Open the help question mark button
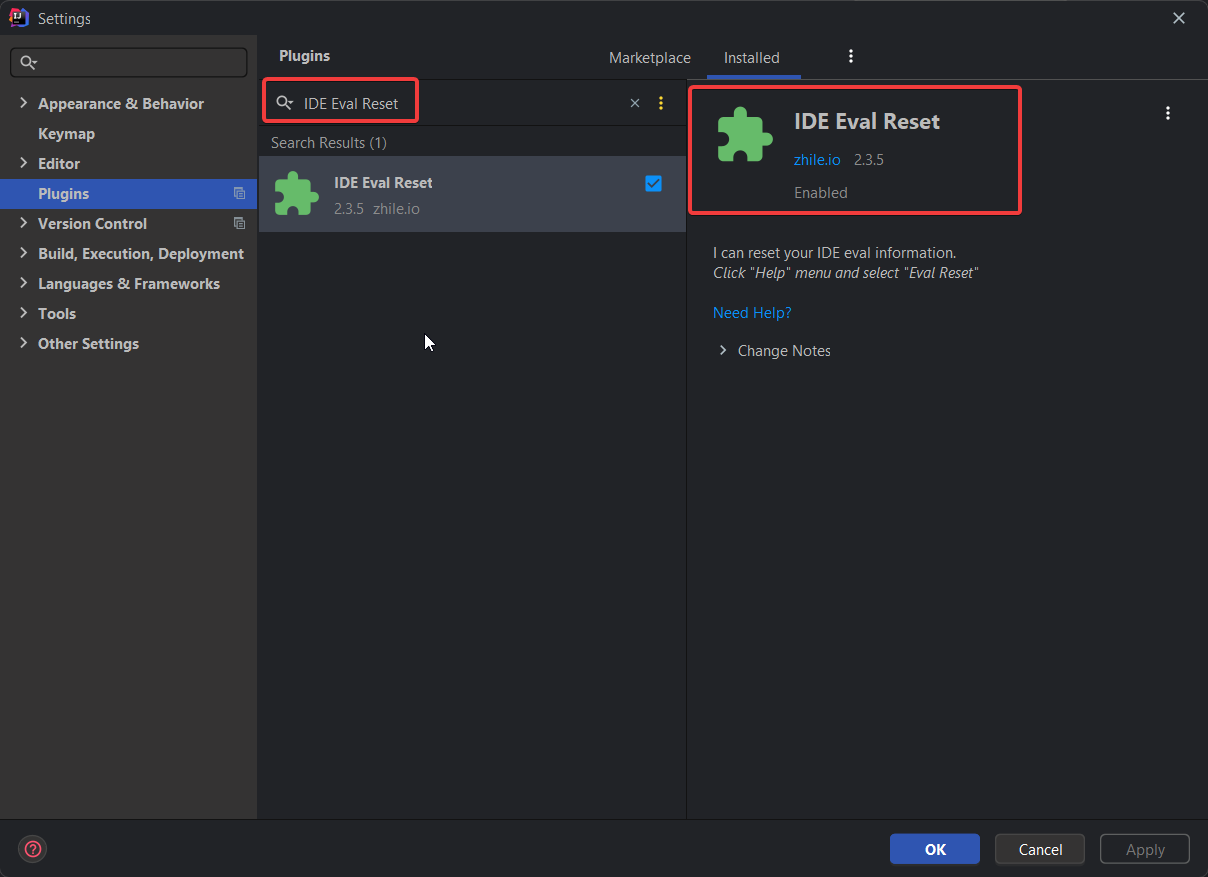This screenshot has width=1208, height=877. 33,849
